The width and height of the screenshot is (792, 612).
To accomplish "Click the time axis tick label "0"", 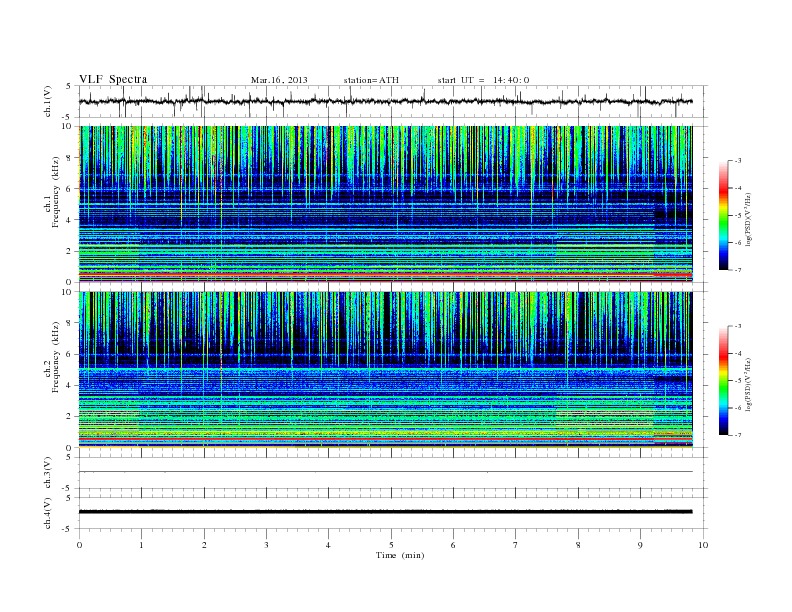I will pos(79,545).
